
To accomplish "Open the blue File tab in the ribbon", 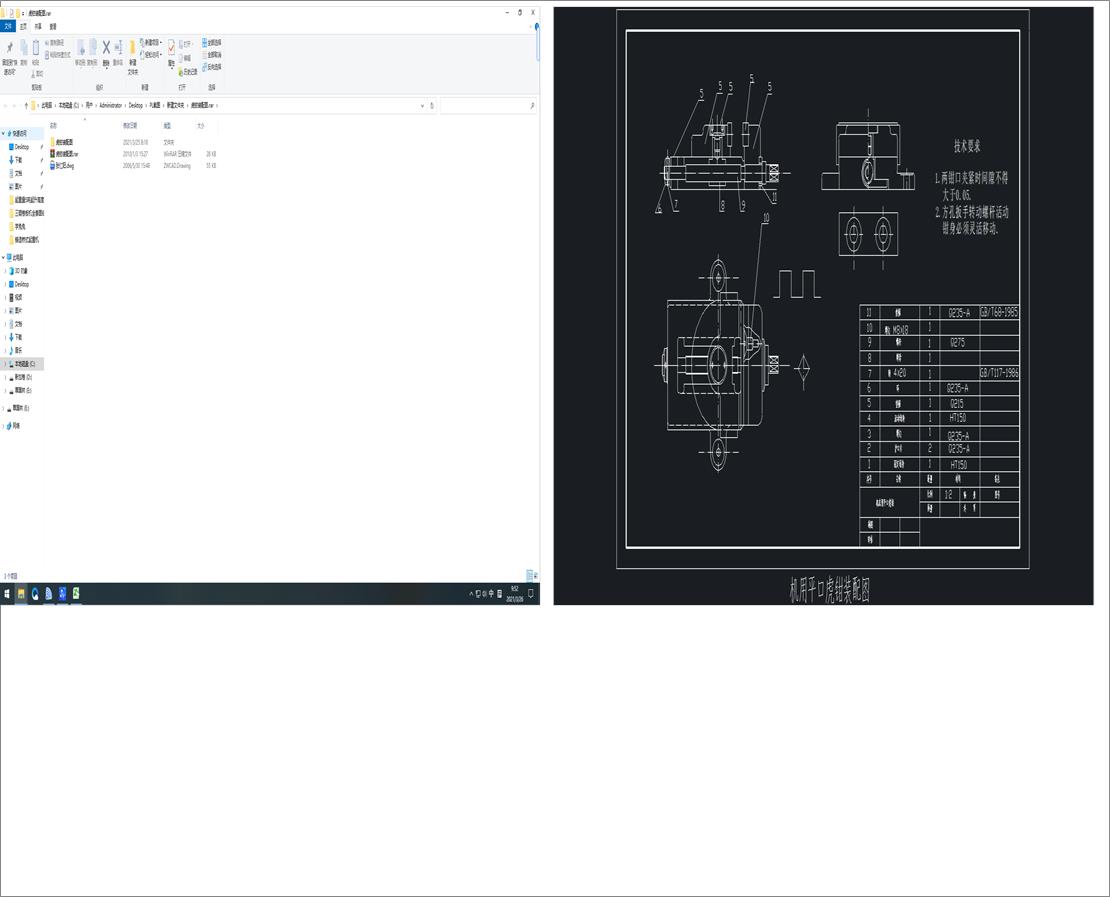I will (8, 26).
